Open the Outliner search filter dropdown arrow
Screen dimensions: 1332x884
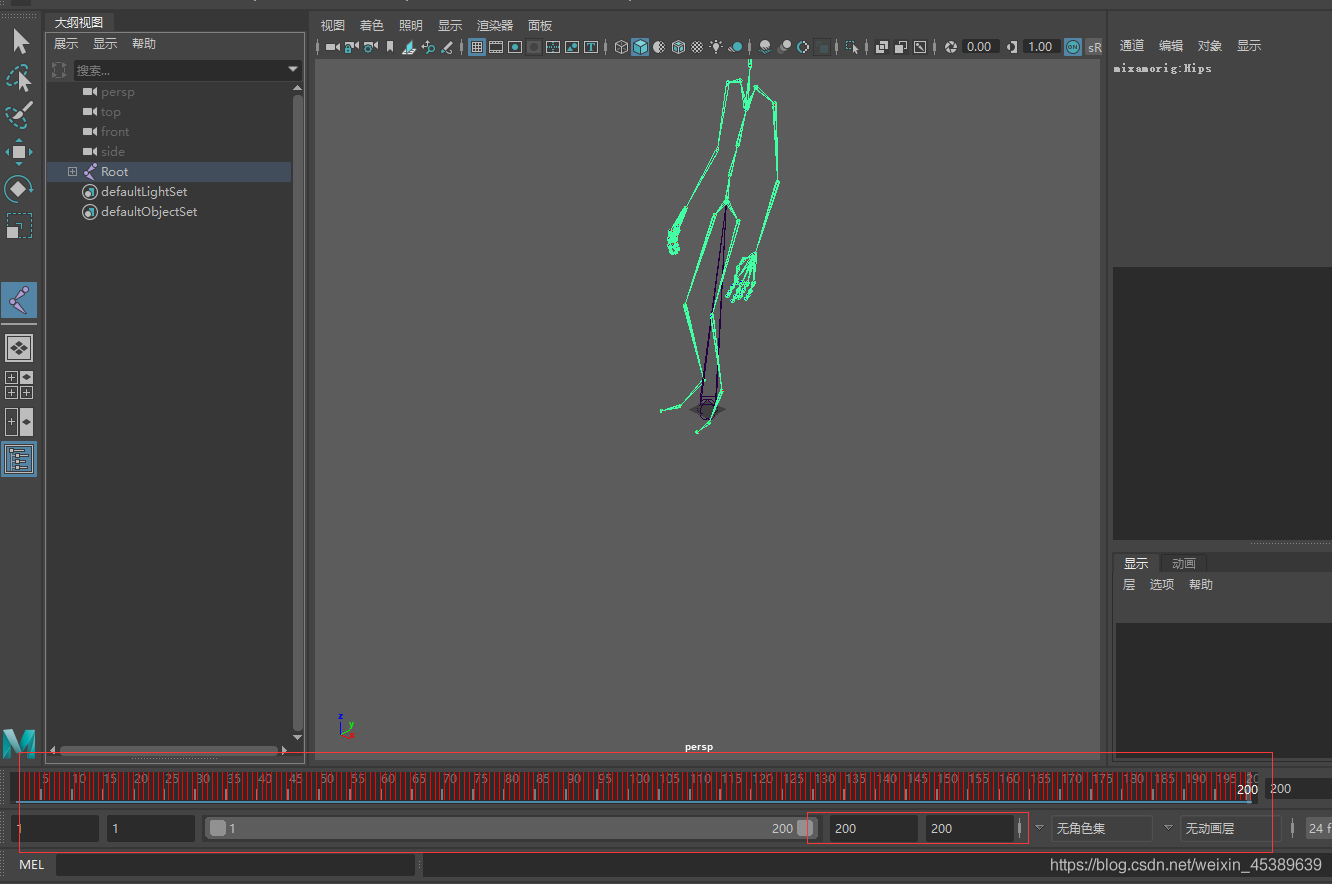(293, 70)
